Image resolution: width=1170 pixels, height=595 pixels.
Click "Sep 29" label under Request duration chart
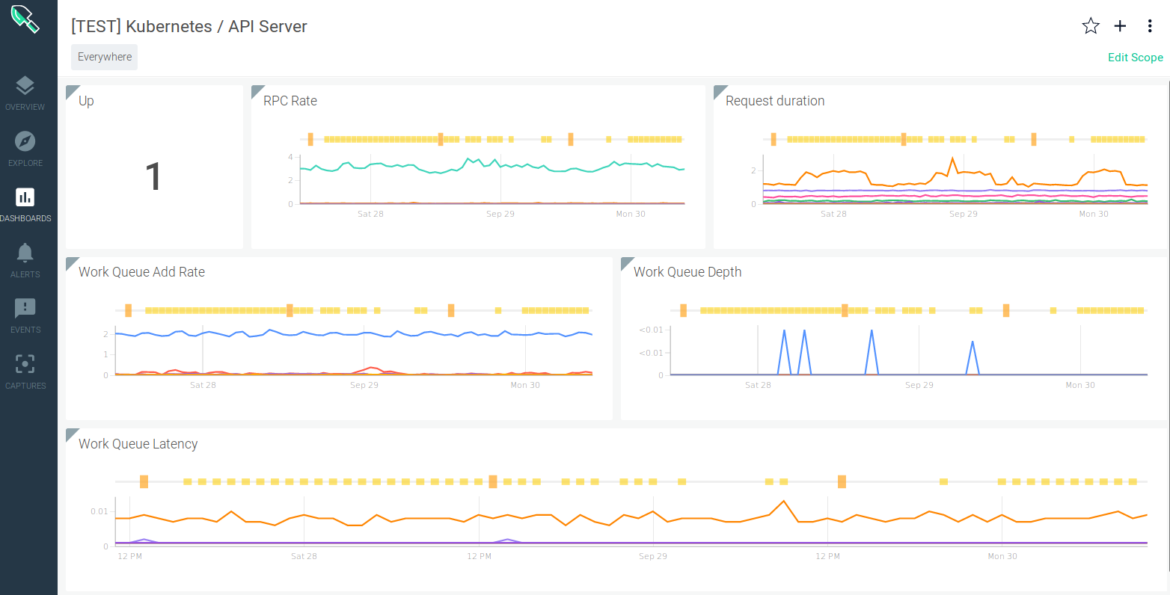tap(963, 214)
